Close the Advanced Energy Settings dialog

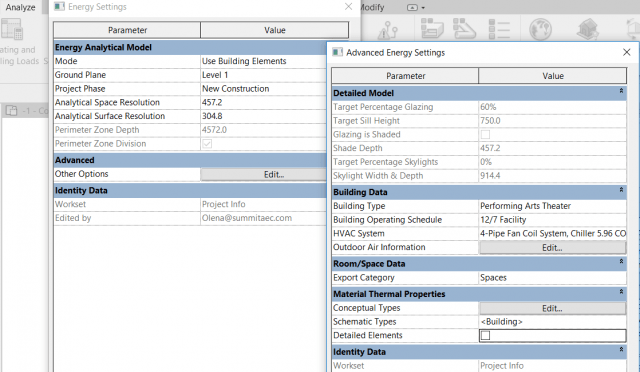(x=627, y=52)
